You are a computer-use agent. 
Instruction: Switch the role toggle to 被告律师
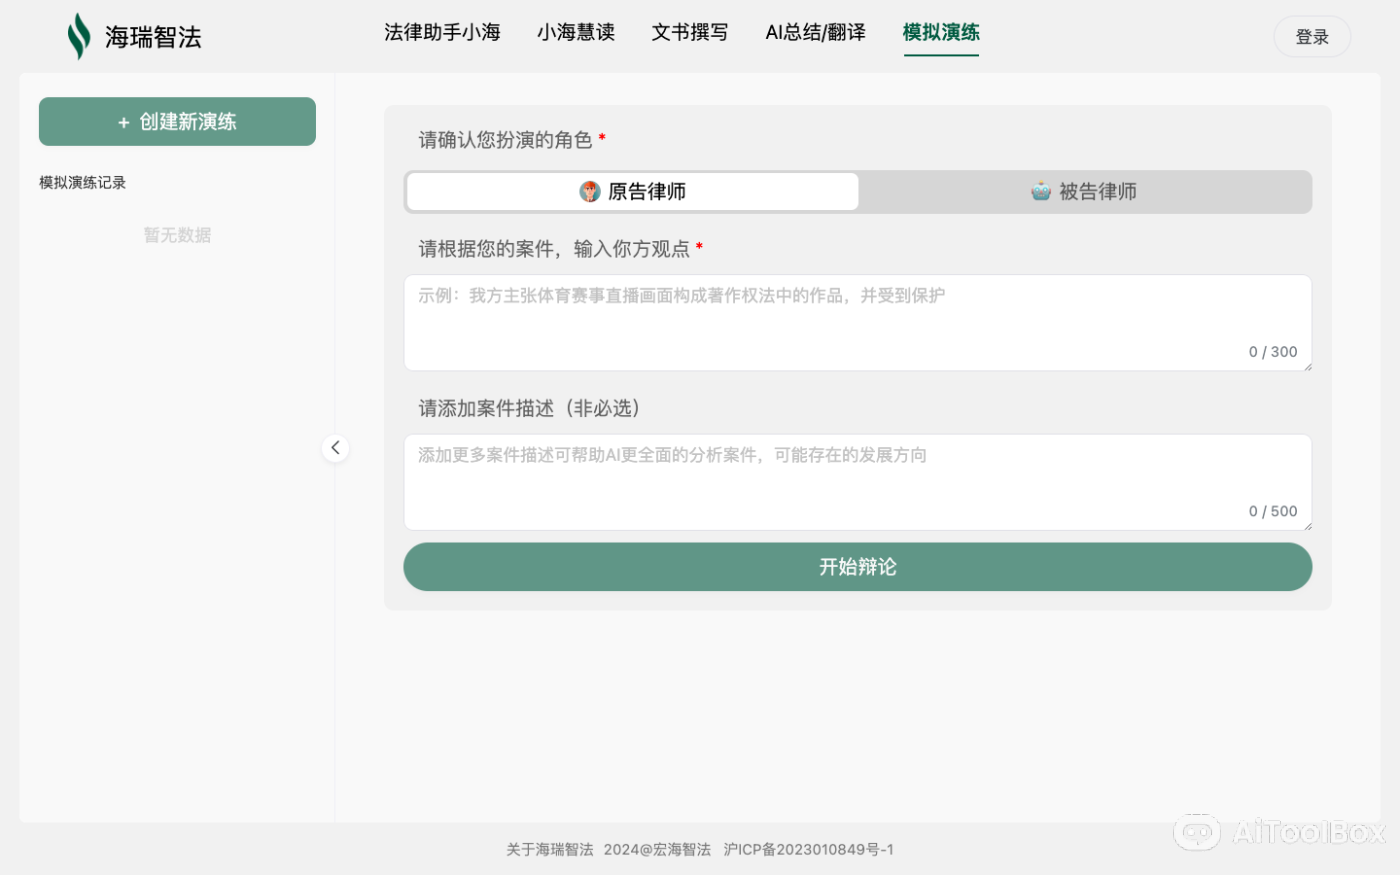pos(1086,191)
